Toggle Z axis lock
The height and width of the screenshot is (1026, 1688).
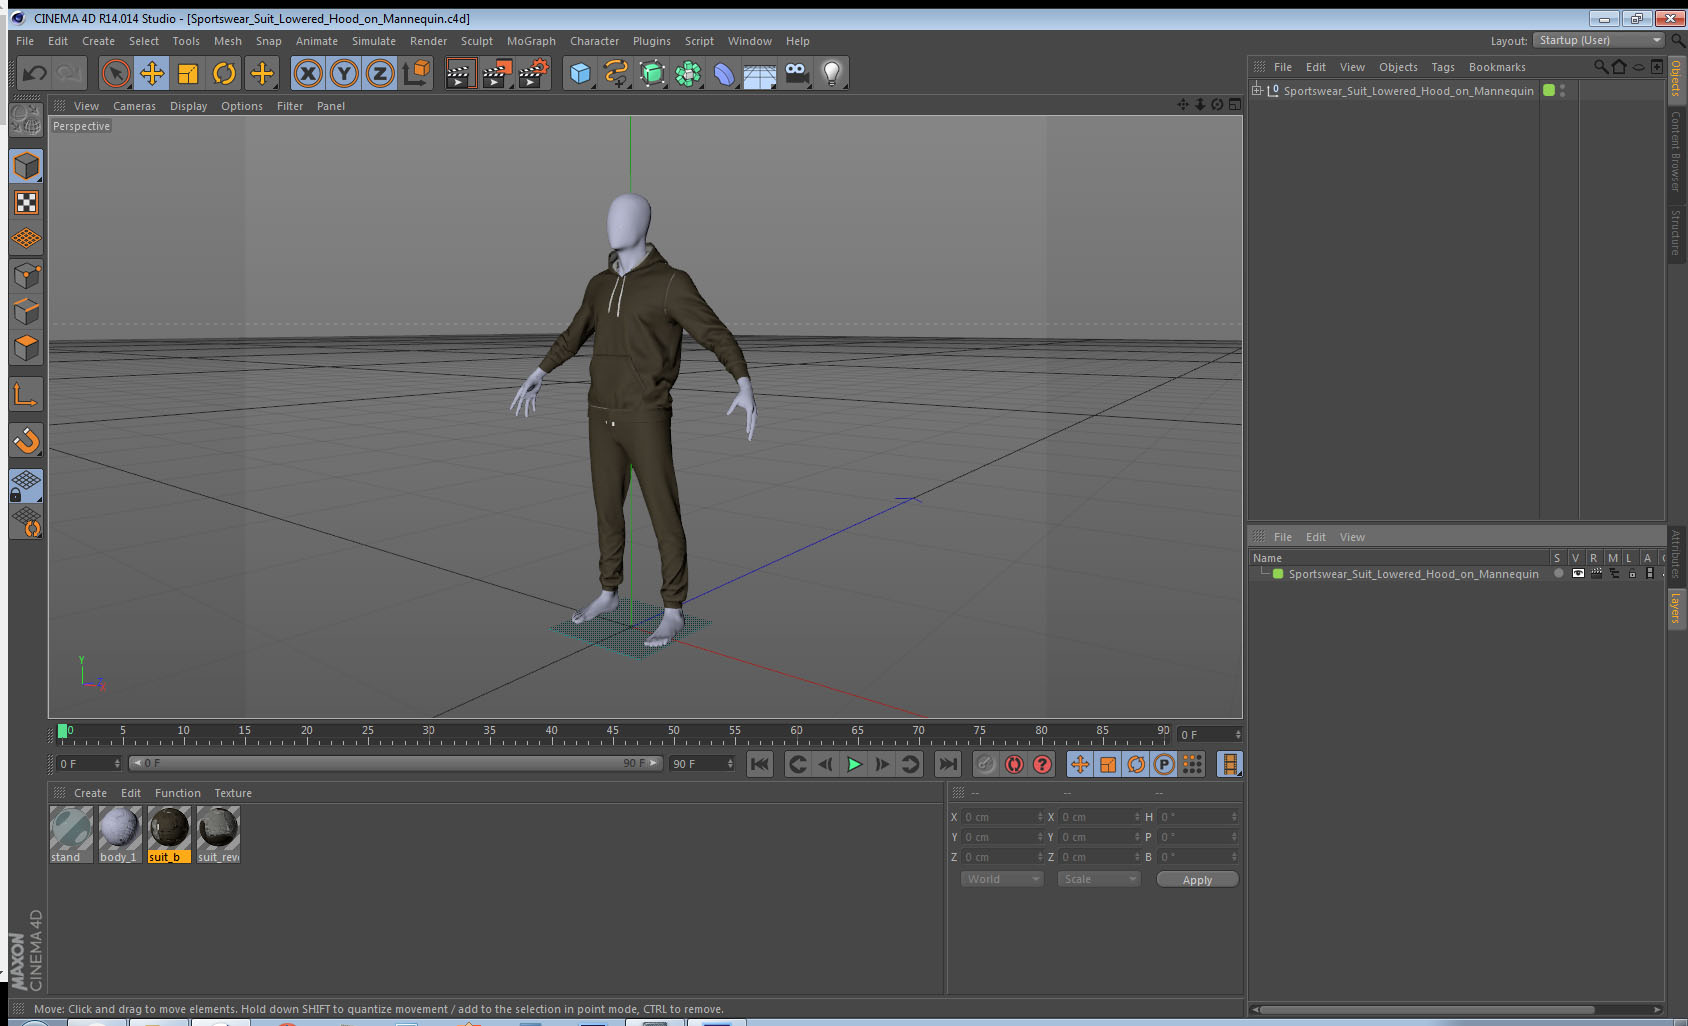pos(380,73)
